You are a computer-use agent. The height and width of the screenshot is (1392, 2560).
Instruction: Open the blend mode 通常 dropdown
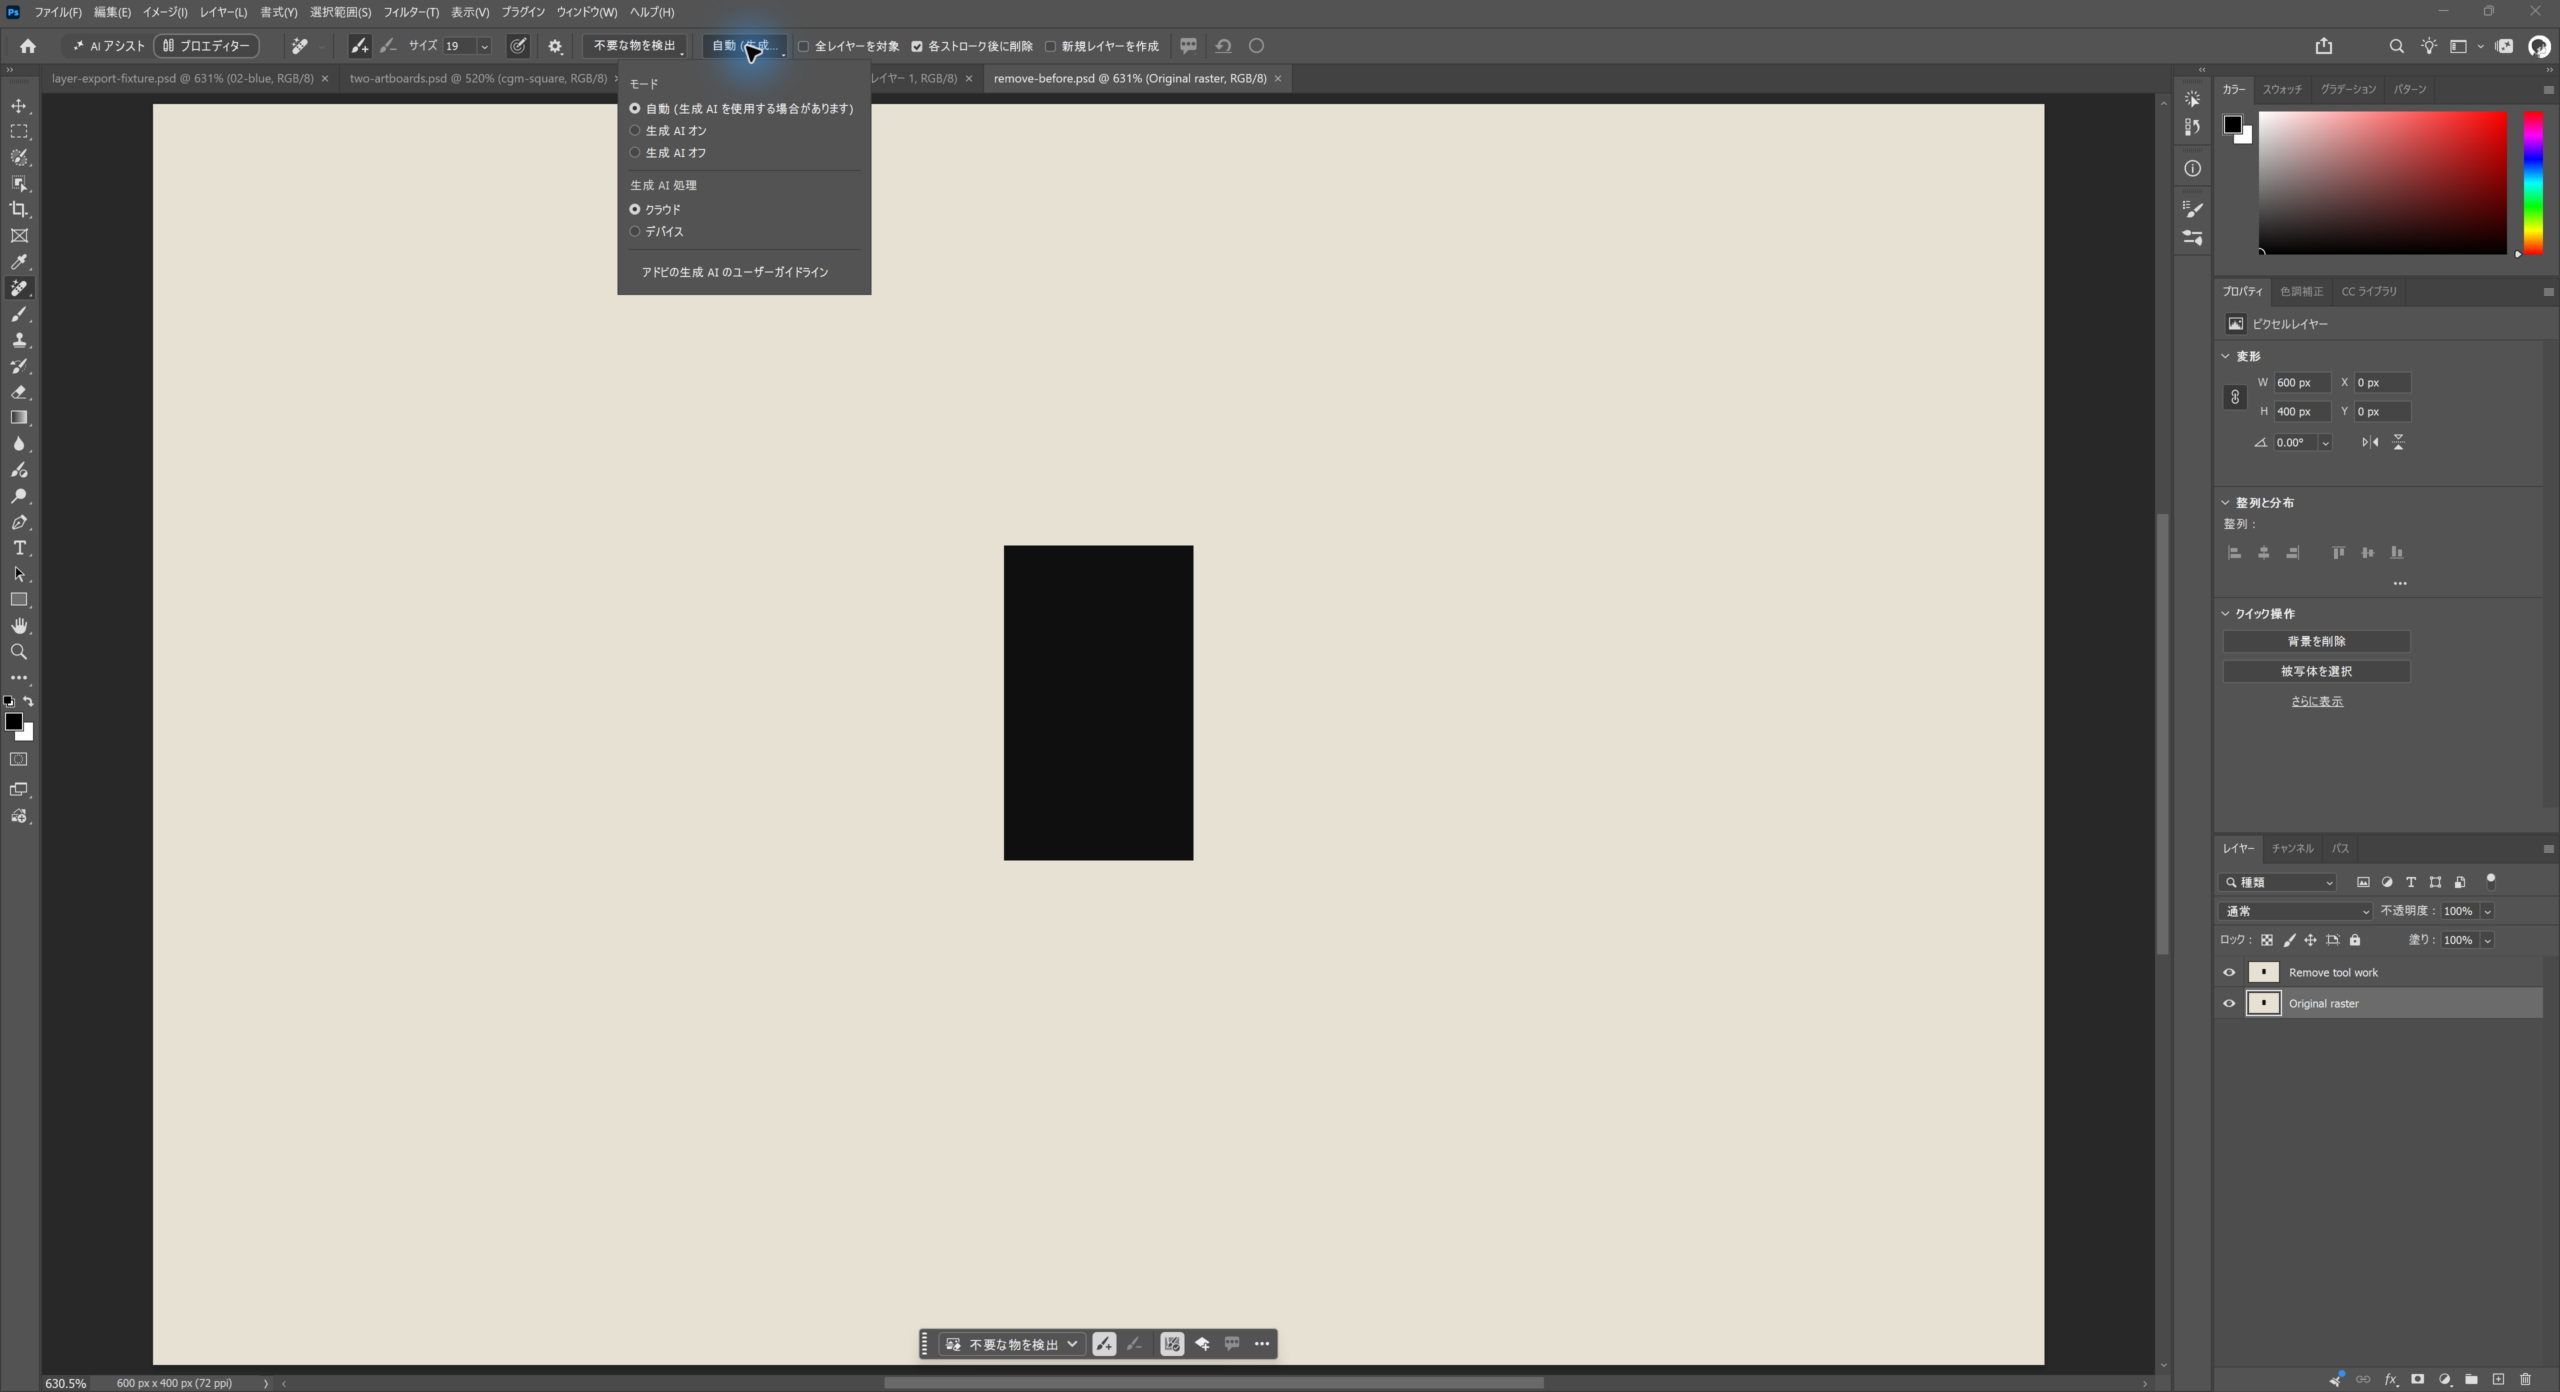(x=2296, y=911)
